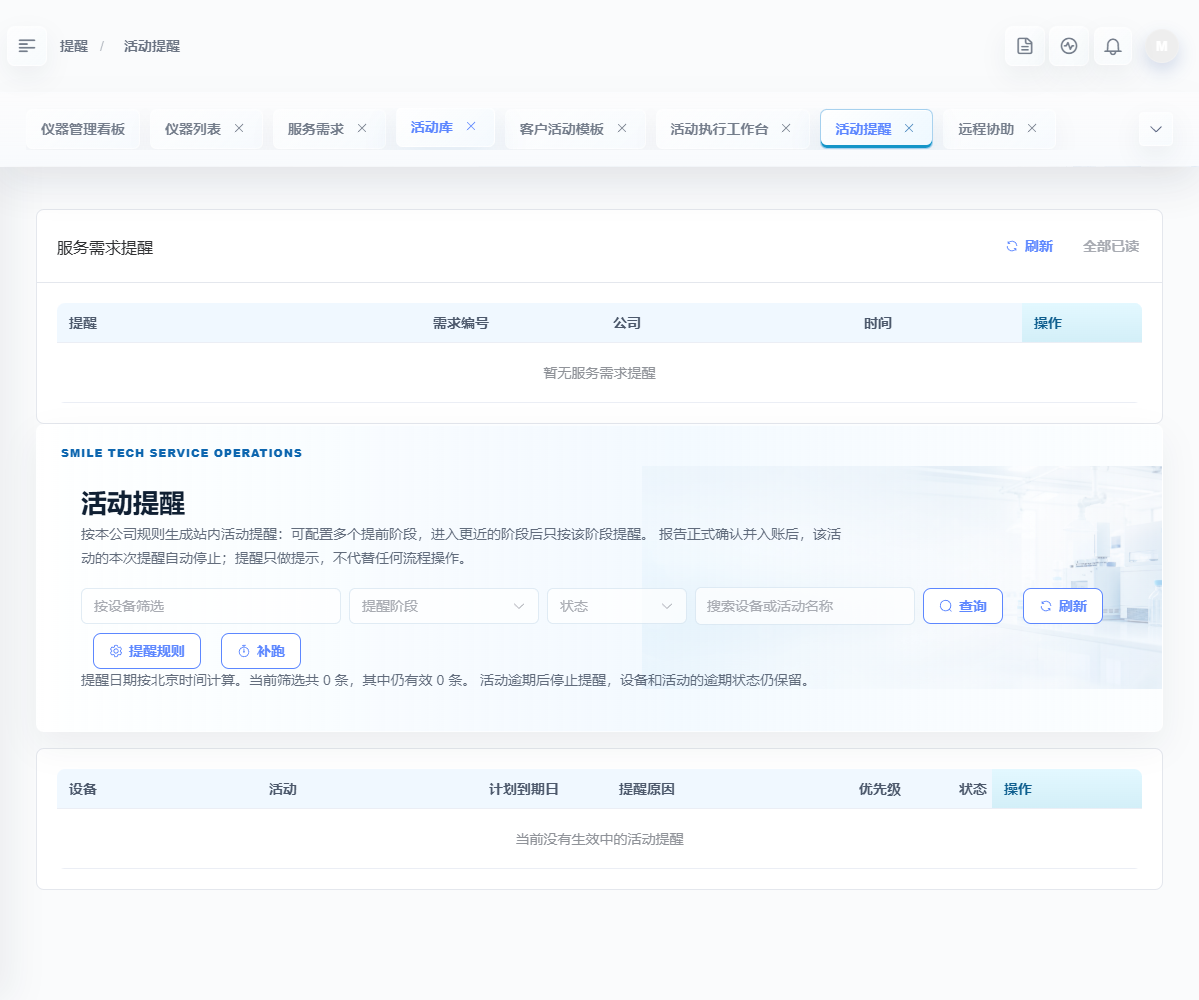Switch to the 服务需求 tab
Screen dimensions: 1199x1000
315,128
